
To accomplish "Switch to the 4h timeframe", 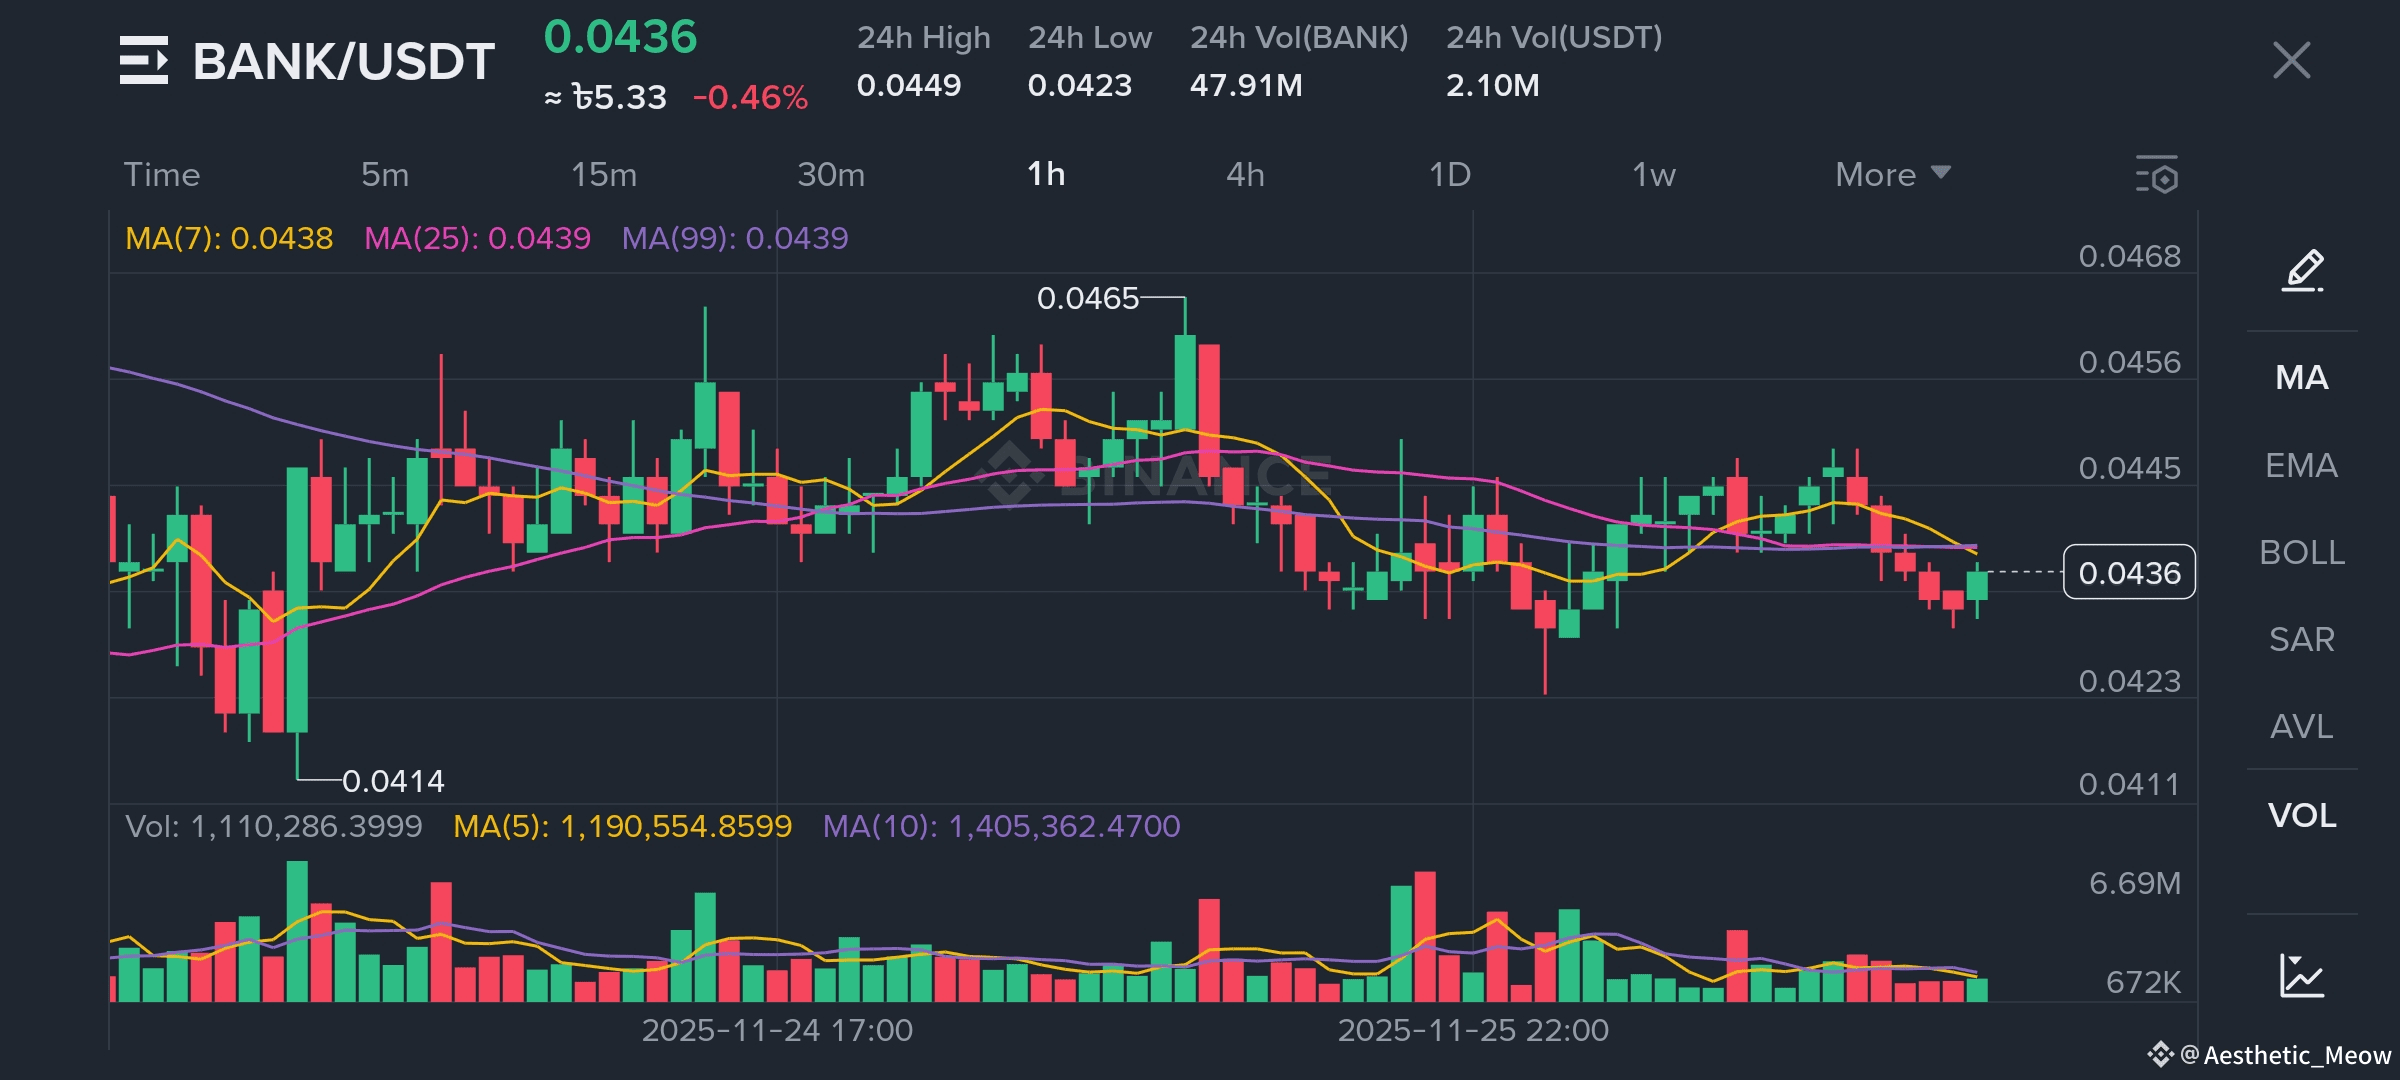I will [x=1245, y=175].
